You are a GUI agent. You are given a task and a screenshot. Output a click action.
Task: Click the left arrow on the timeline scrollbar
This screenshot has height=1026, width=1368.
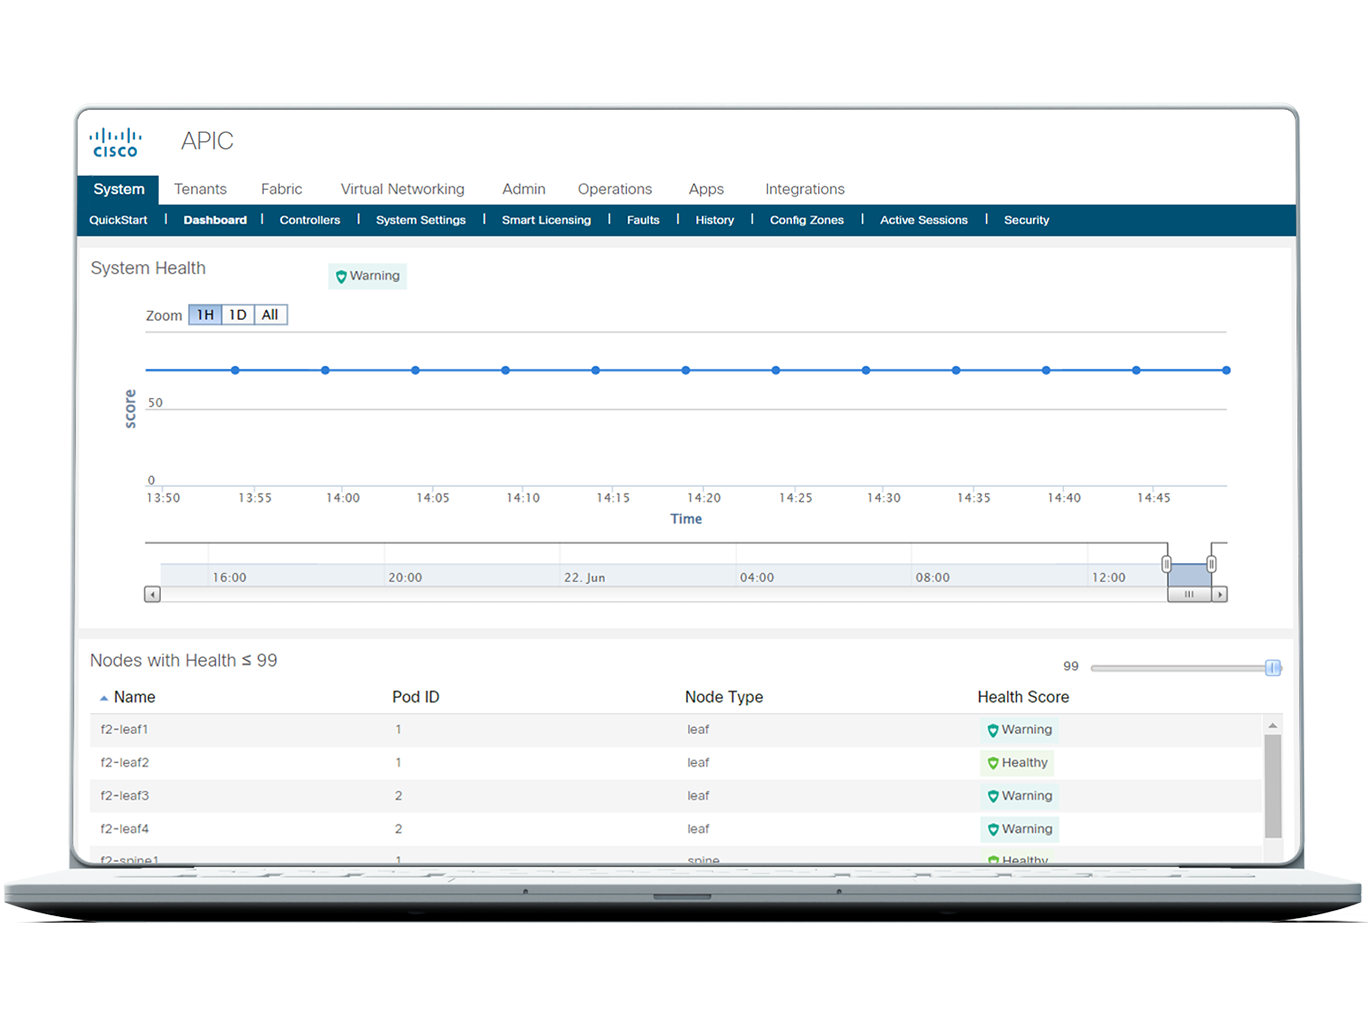[x=152, y=593]
